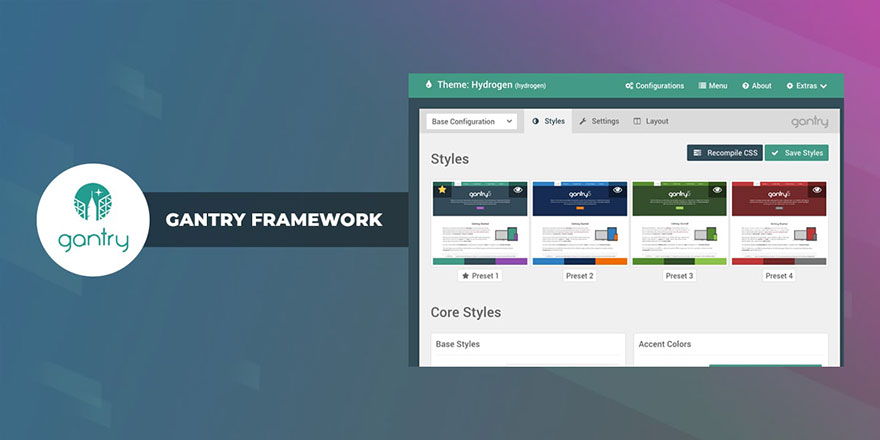
Task: Click the Preset 3 label
Action: [679, 276]
